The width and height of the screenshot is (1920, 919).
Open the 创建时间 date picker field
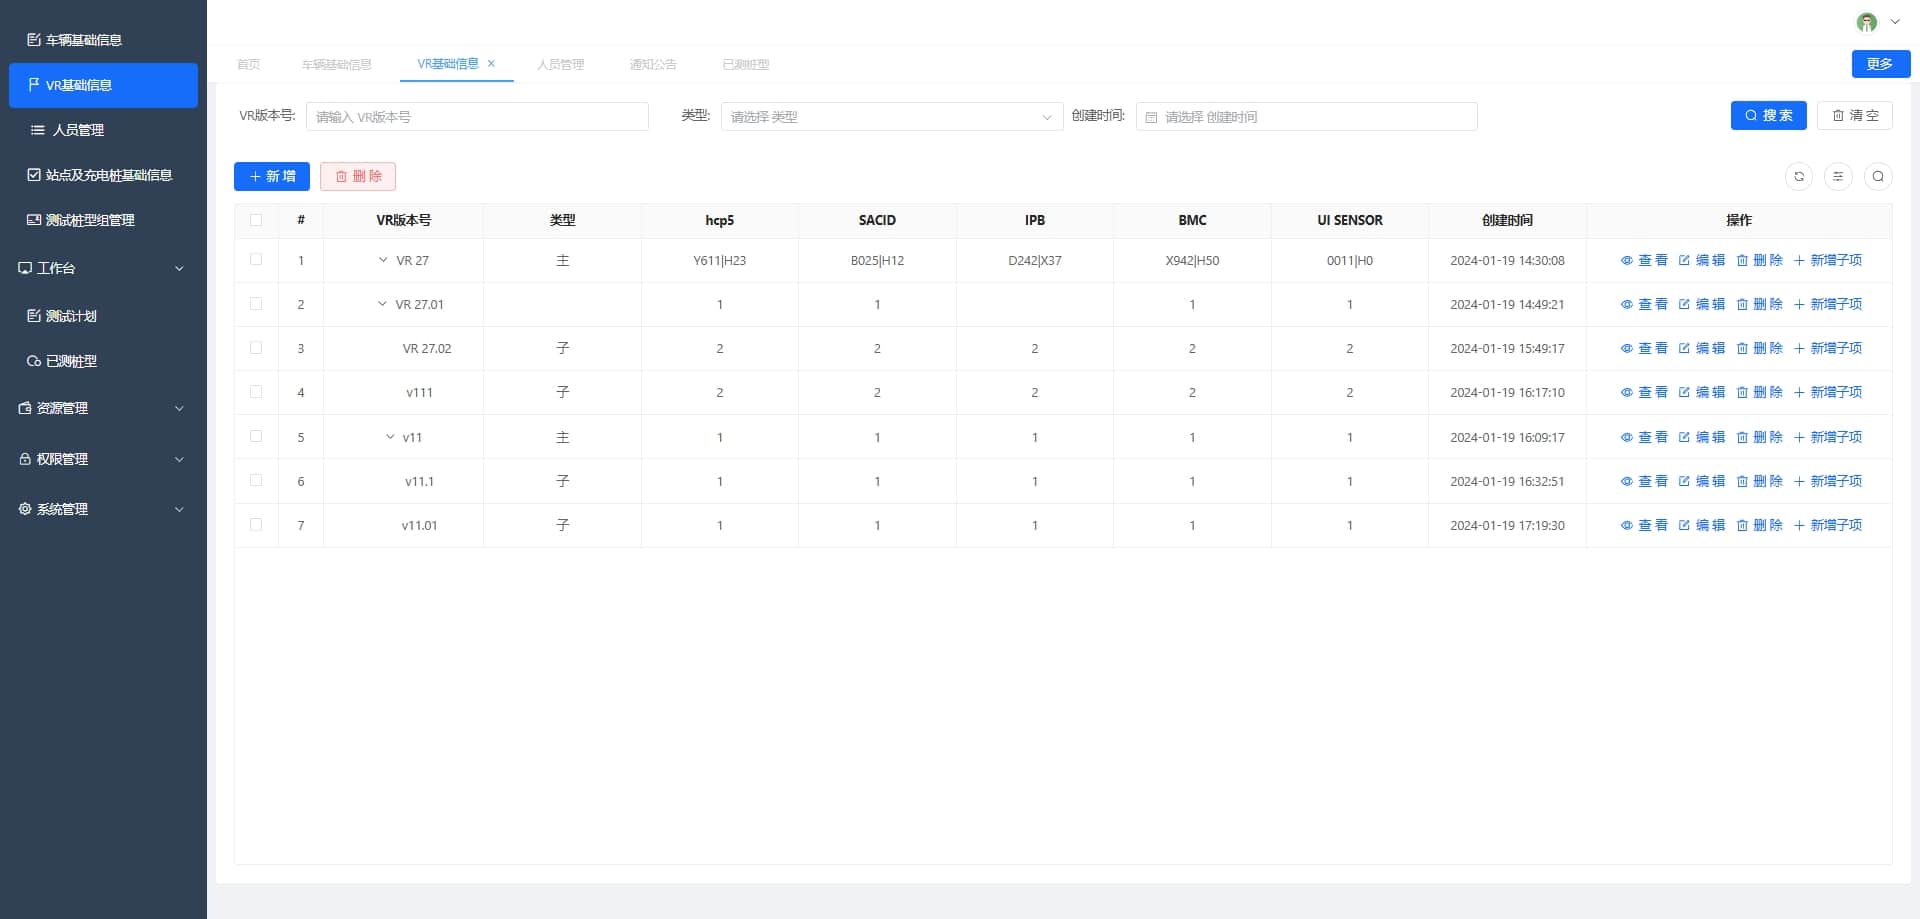point(1306,117)
